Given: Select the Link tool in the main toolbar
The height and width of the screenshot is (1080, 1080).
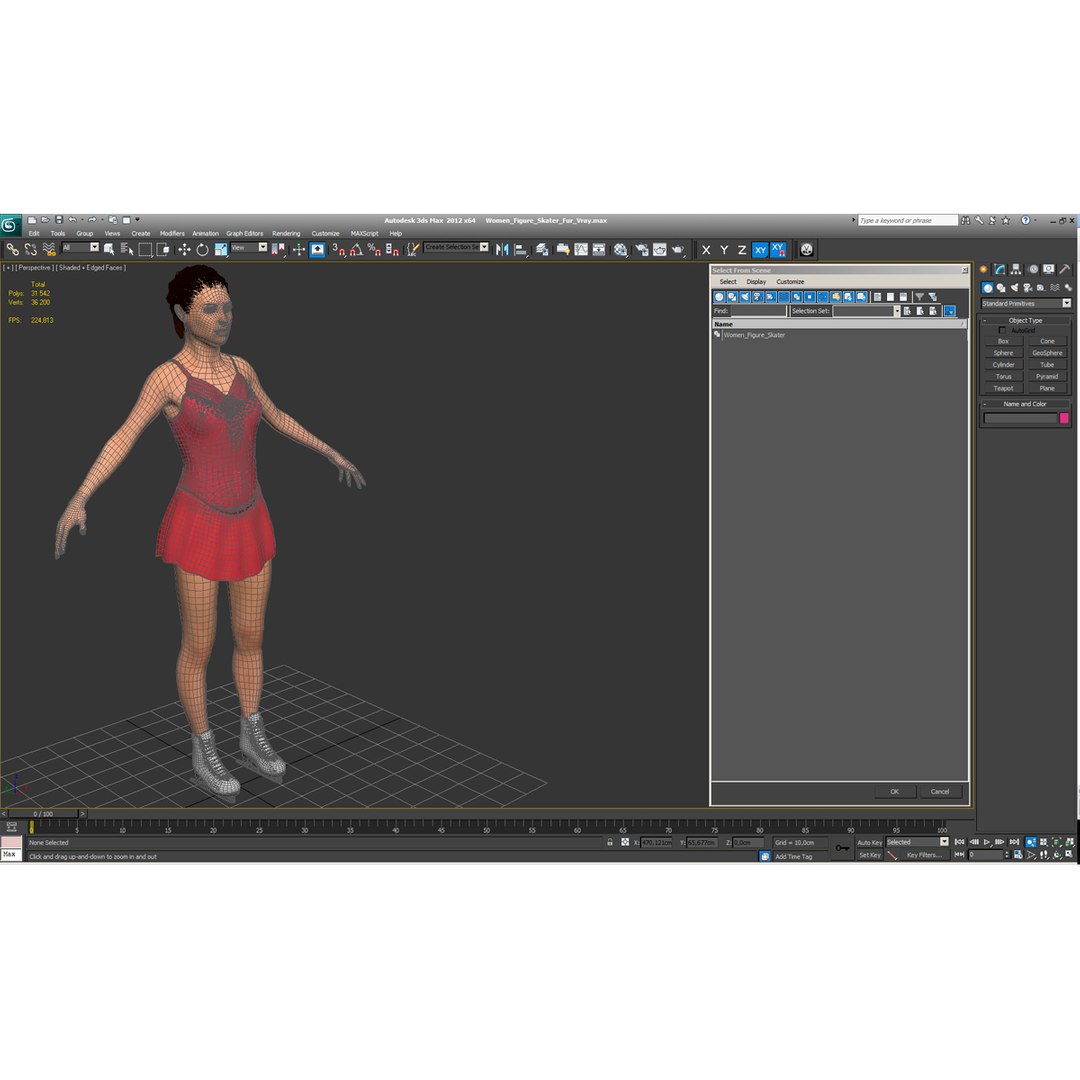Looking at the screenshot, I should [12, 249].
